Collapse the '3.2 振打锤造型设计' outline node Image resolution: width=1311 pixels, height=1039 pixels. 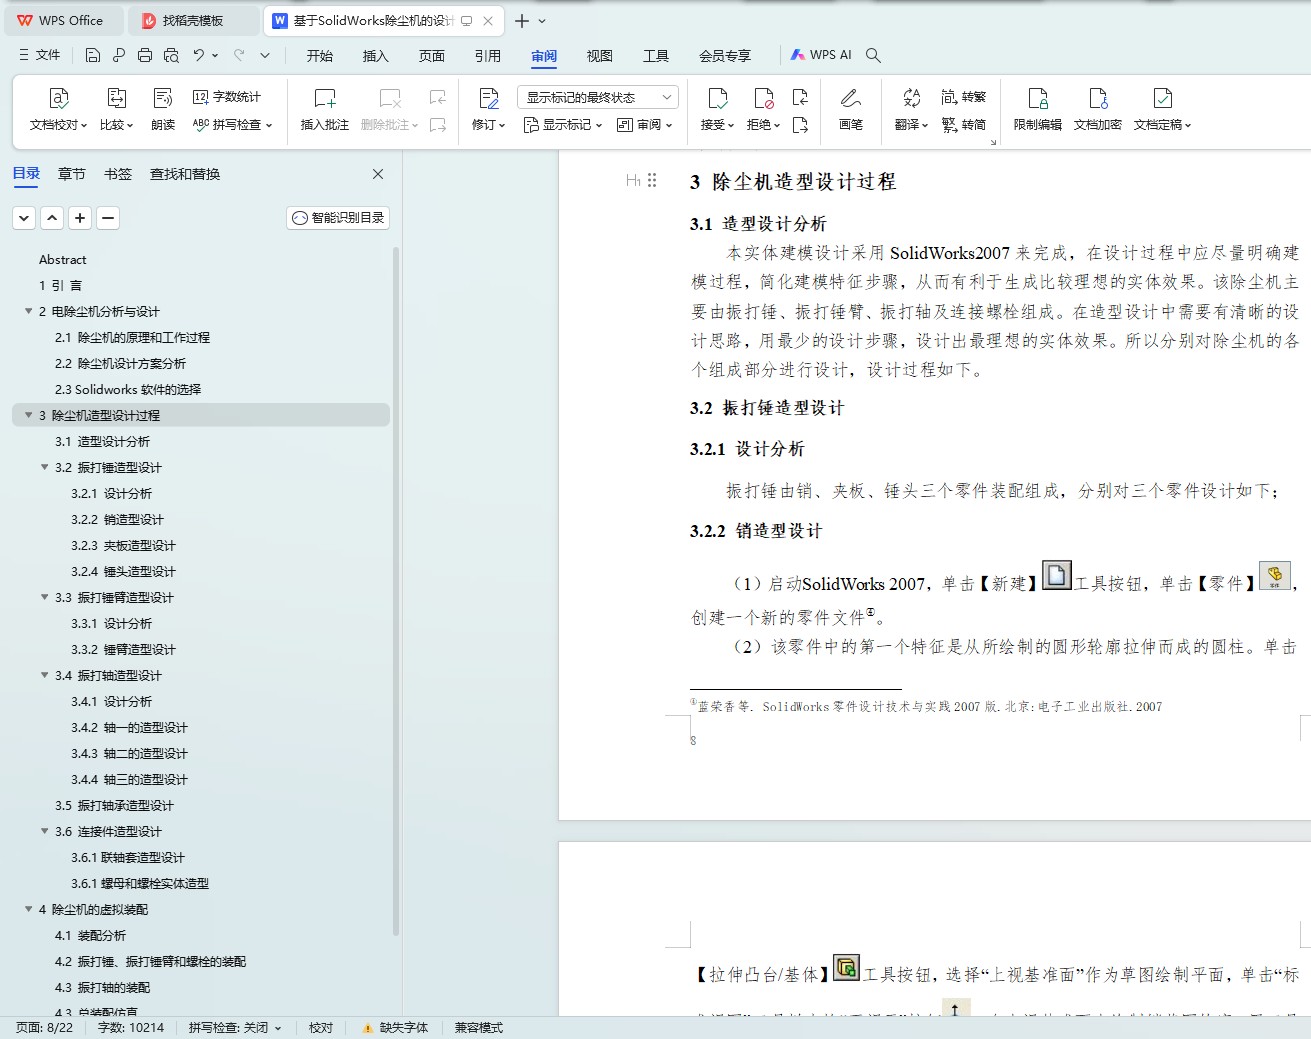(44, 467)
